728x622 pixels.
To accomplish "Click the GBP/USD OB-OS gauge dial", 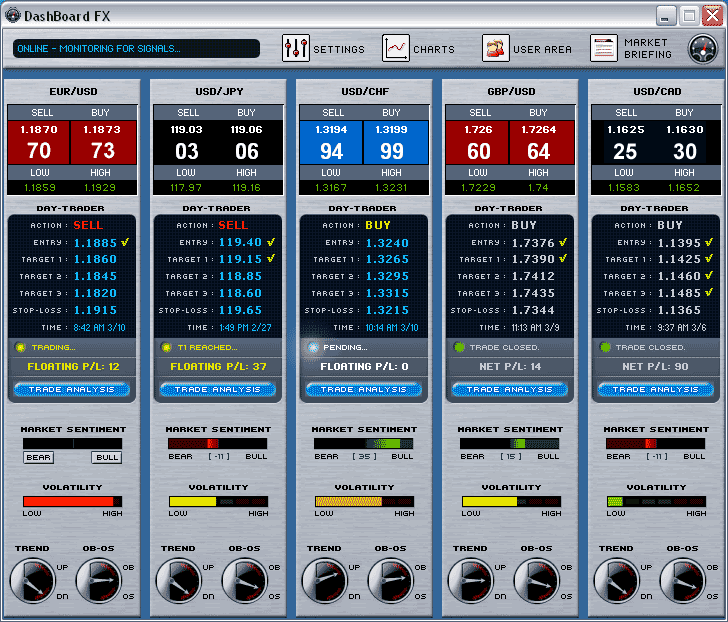I will coord(537,581).
